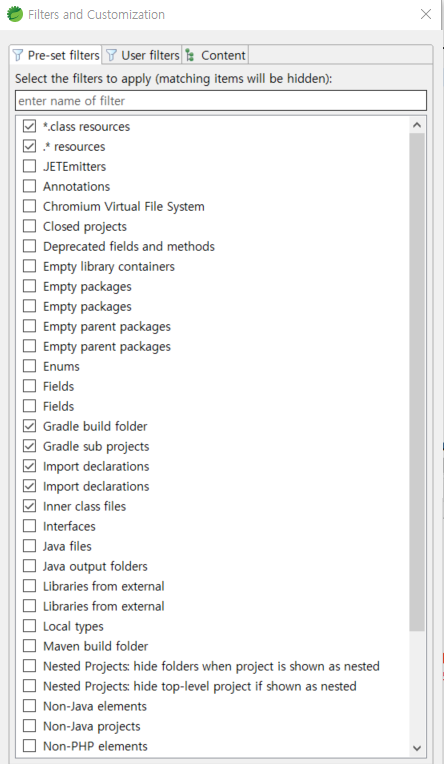Tick the Non-Java projects checkbox
Screen dimensions: 444x764
click(x=29, y=726)
